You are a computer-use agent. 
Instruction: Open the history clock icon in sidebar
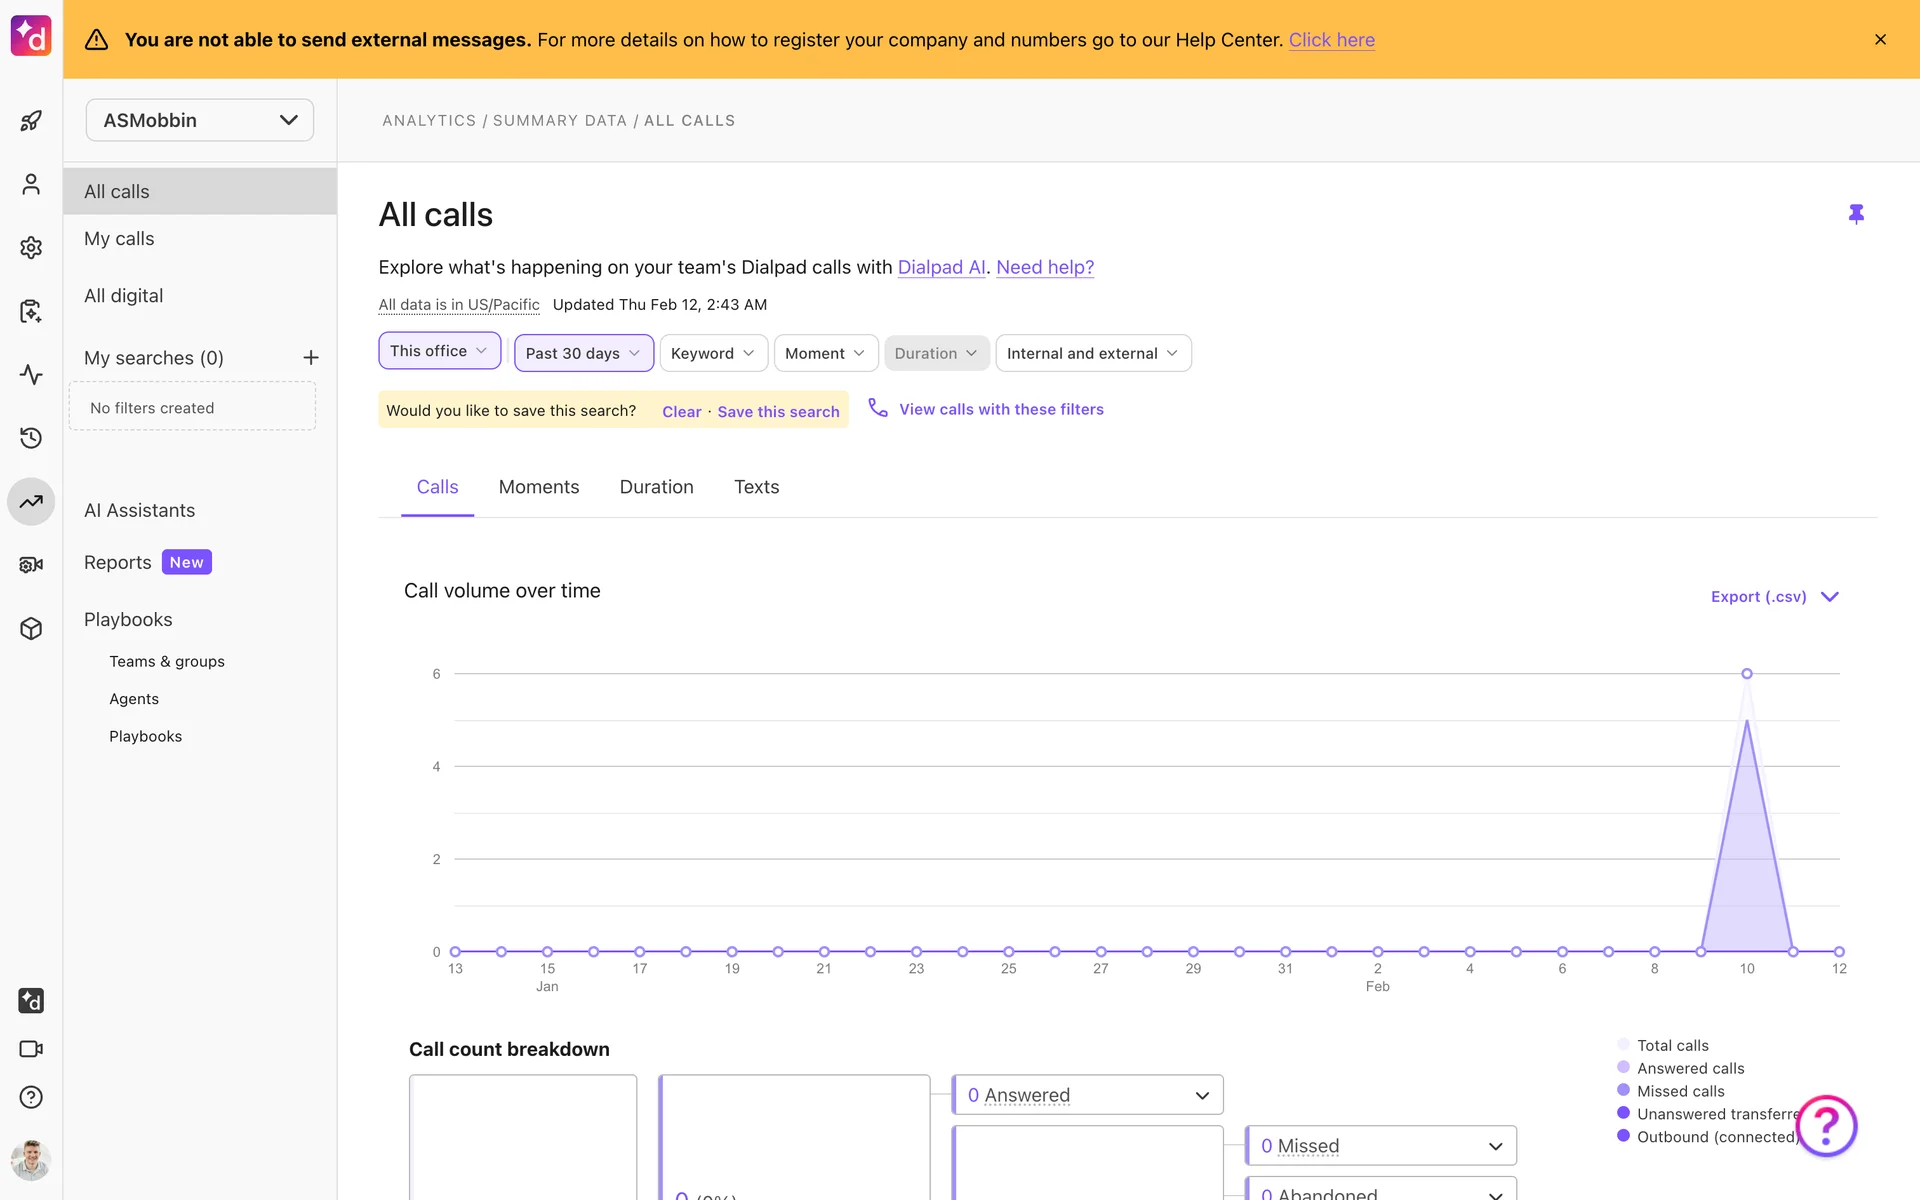tap(31, 438)
